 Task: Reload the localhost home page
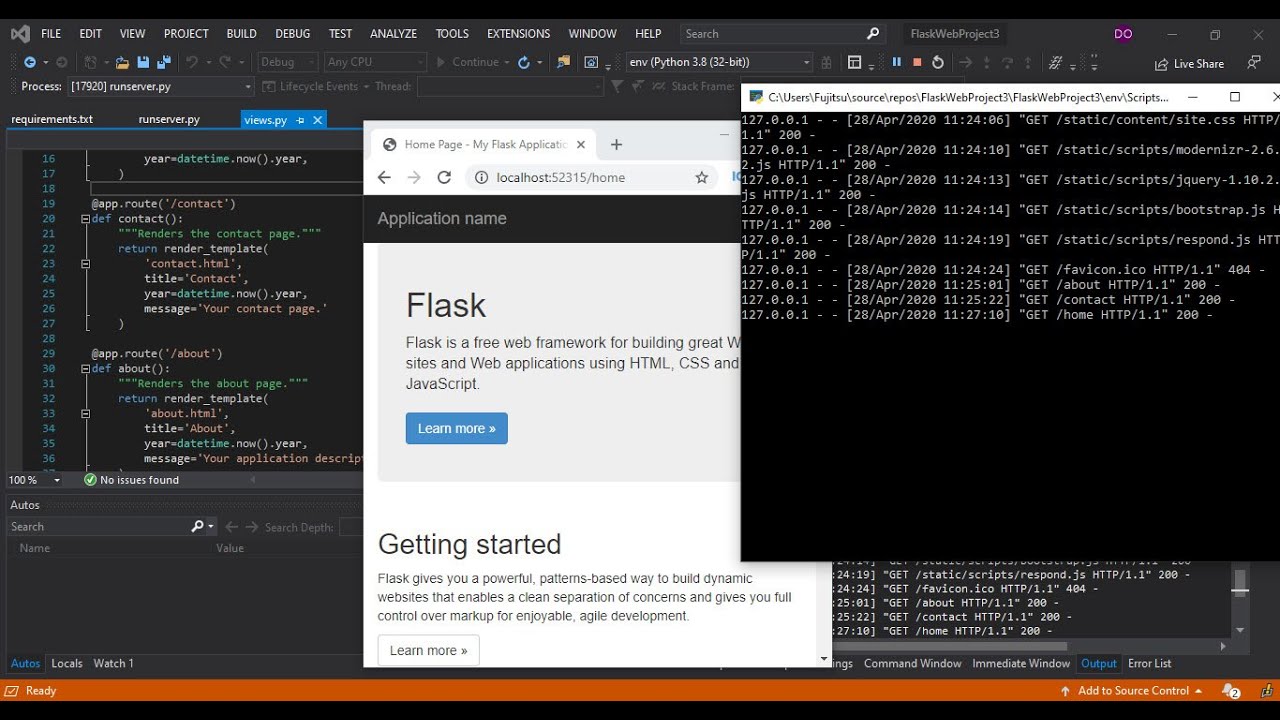[x=444, y=177]
